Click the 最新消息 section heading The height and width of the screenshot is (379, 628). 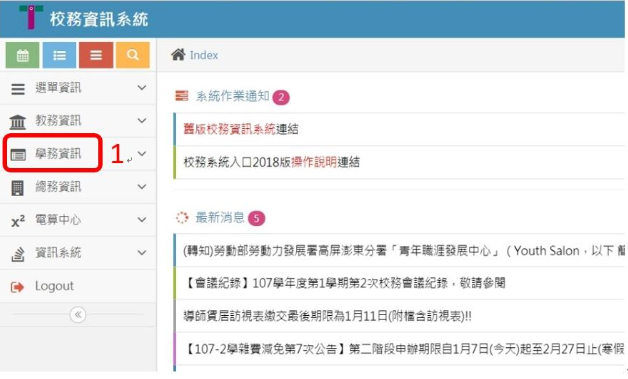coord(220,218)
